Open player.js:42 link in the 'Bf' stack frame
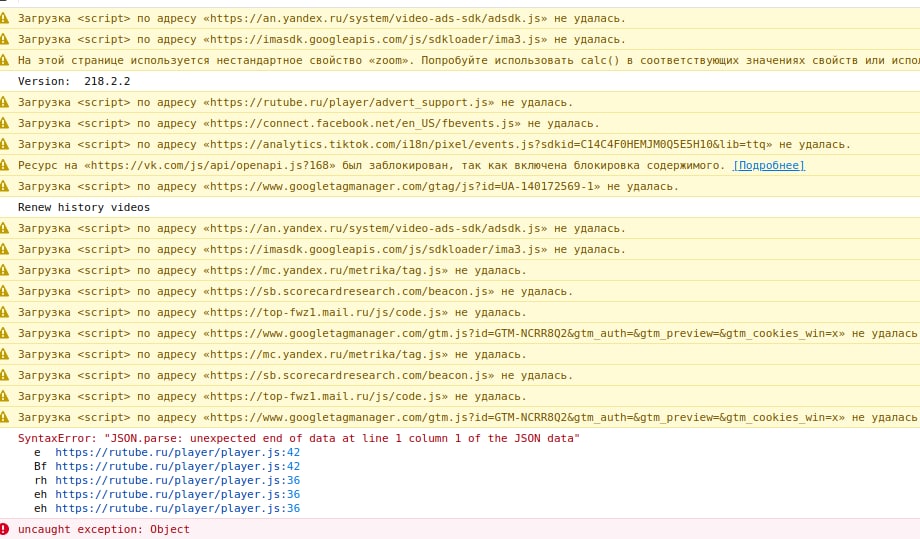 click(x=177, y=466)
